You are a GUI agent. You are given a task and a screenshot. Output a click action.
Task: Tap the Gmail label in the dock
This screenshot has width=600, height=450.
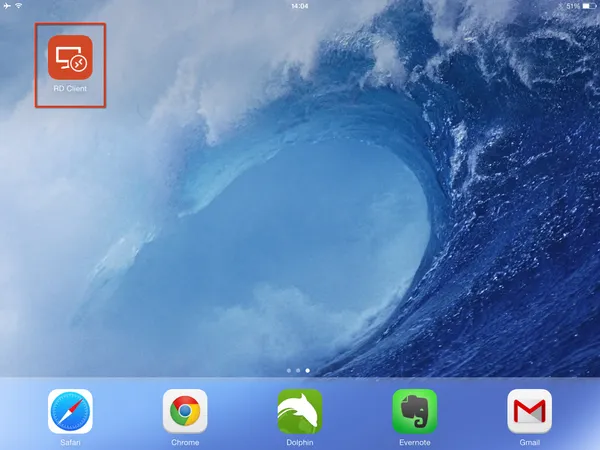tap(530, 442)
